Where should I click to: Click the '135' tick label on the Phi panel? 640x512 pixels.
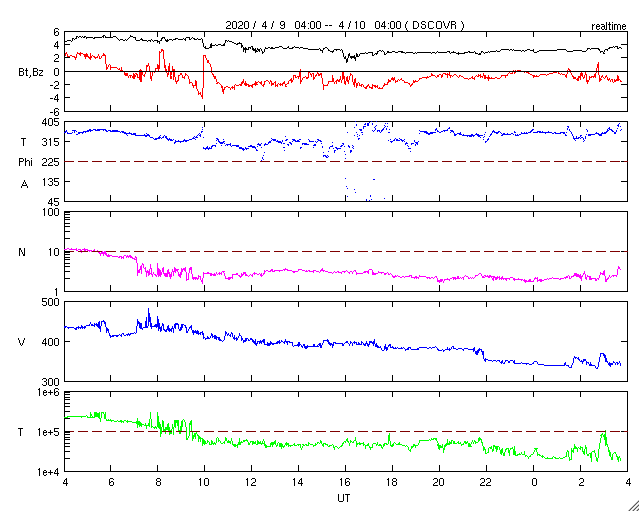click(x=53, y=182)
